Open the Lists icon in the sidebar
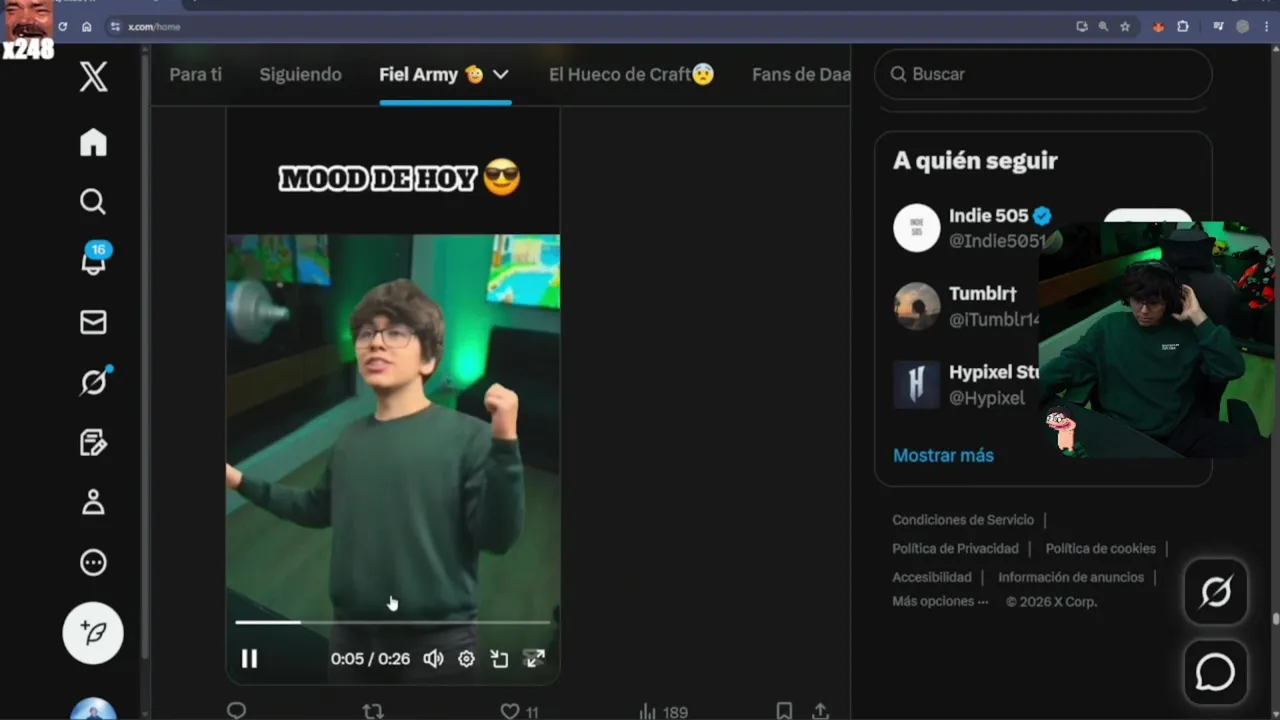Image resolution: width=1280 pixels, height=720 pixels. pyautogui.click(x=93, y=442)
